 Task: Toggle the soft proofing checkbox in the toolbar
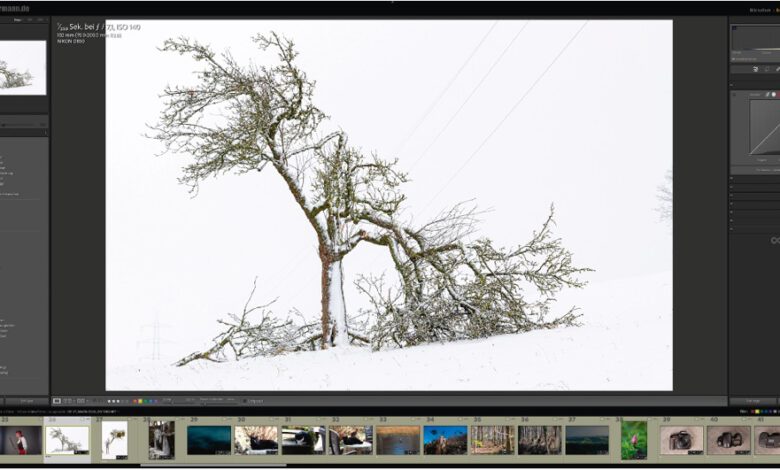tap(244, 401)
